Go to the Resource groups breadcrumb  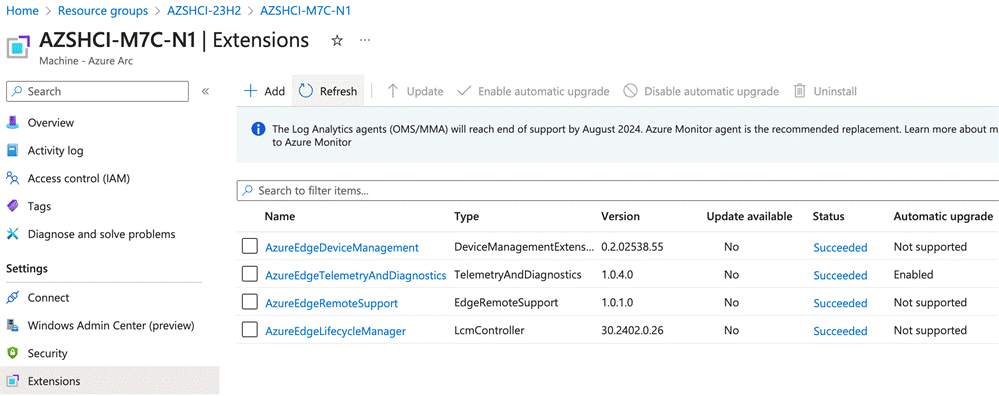103,11
